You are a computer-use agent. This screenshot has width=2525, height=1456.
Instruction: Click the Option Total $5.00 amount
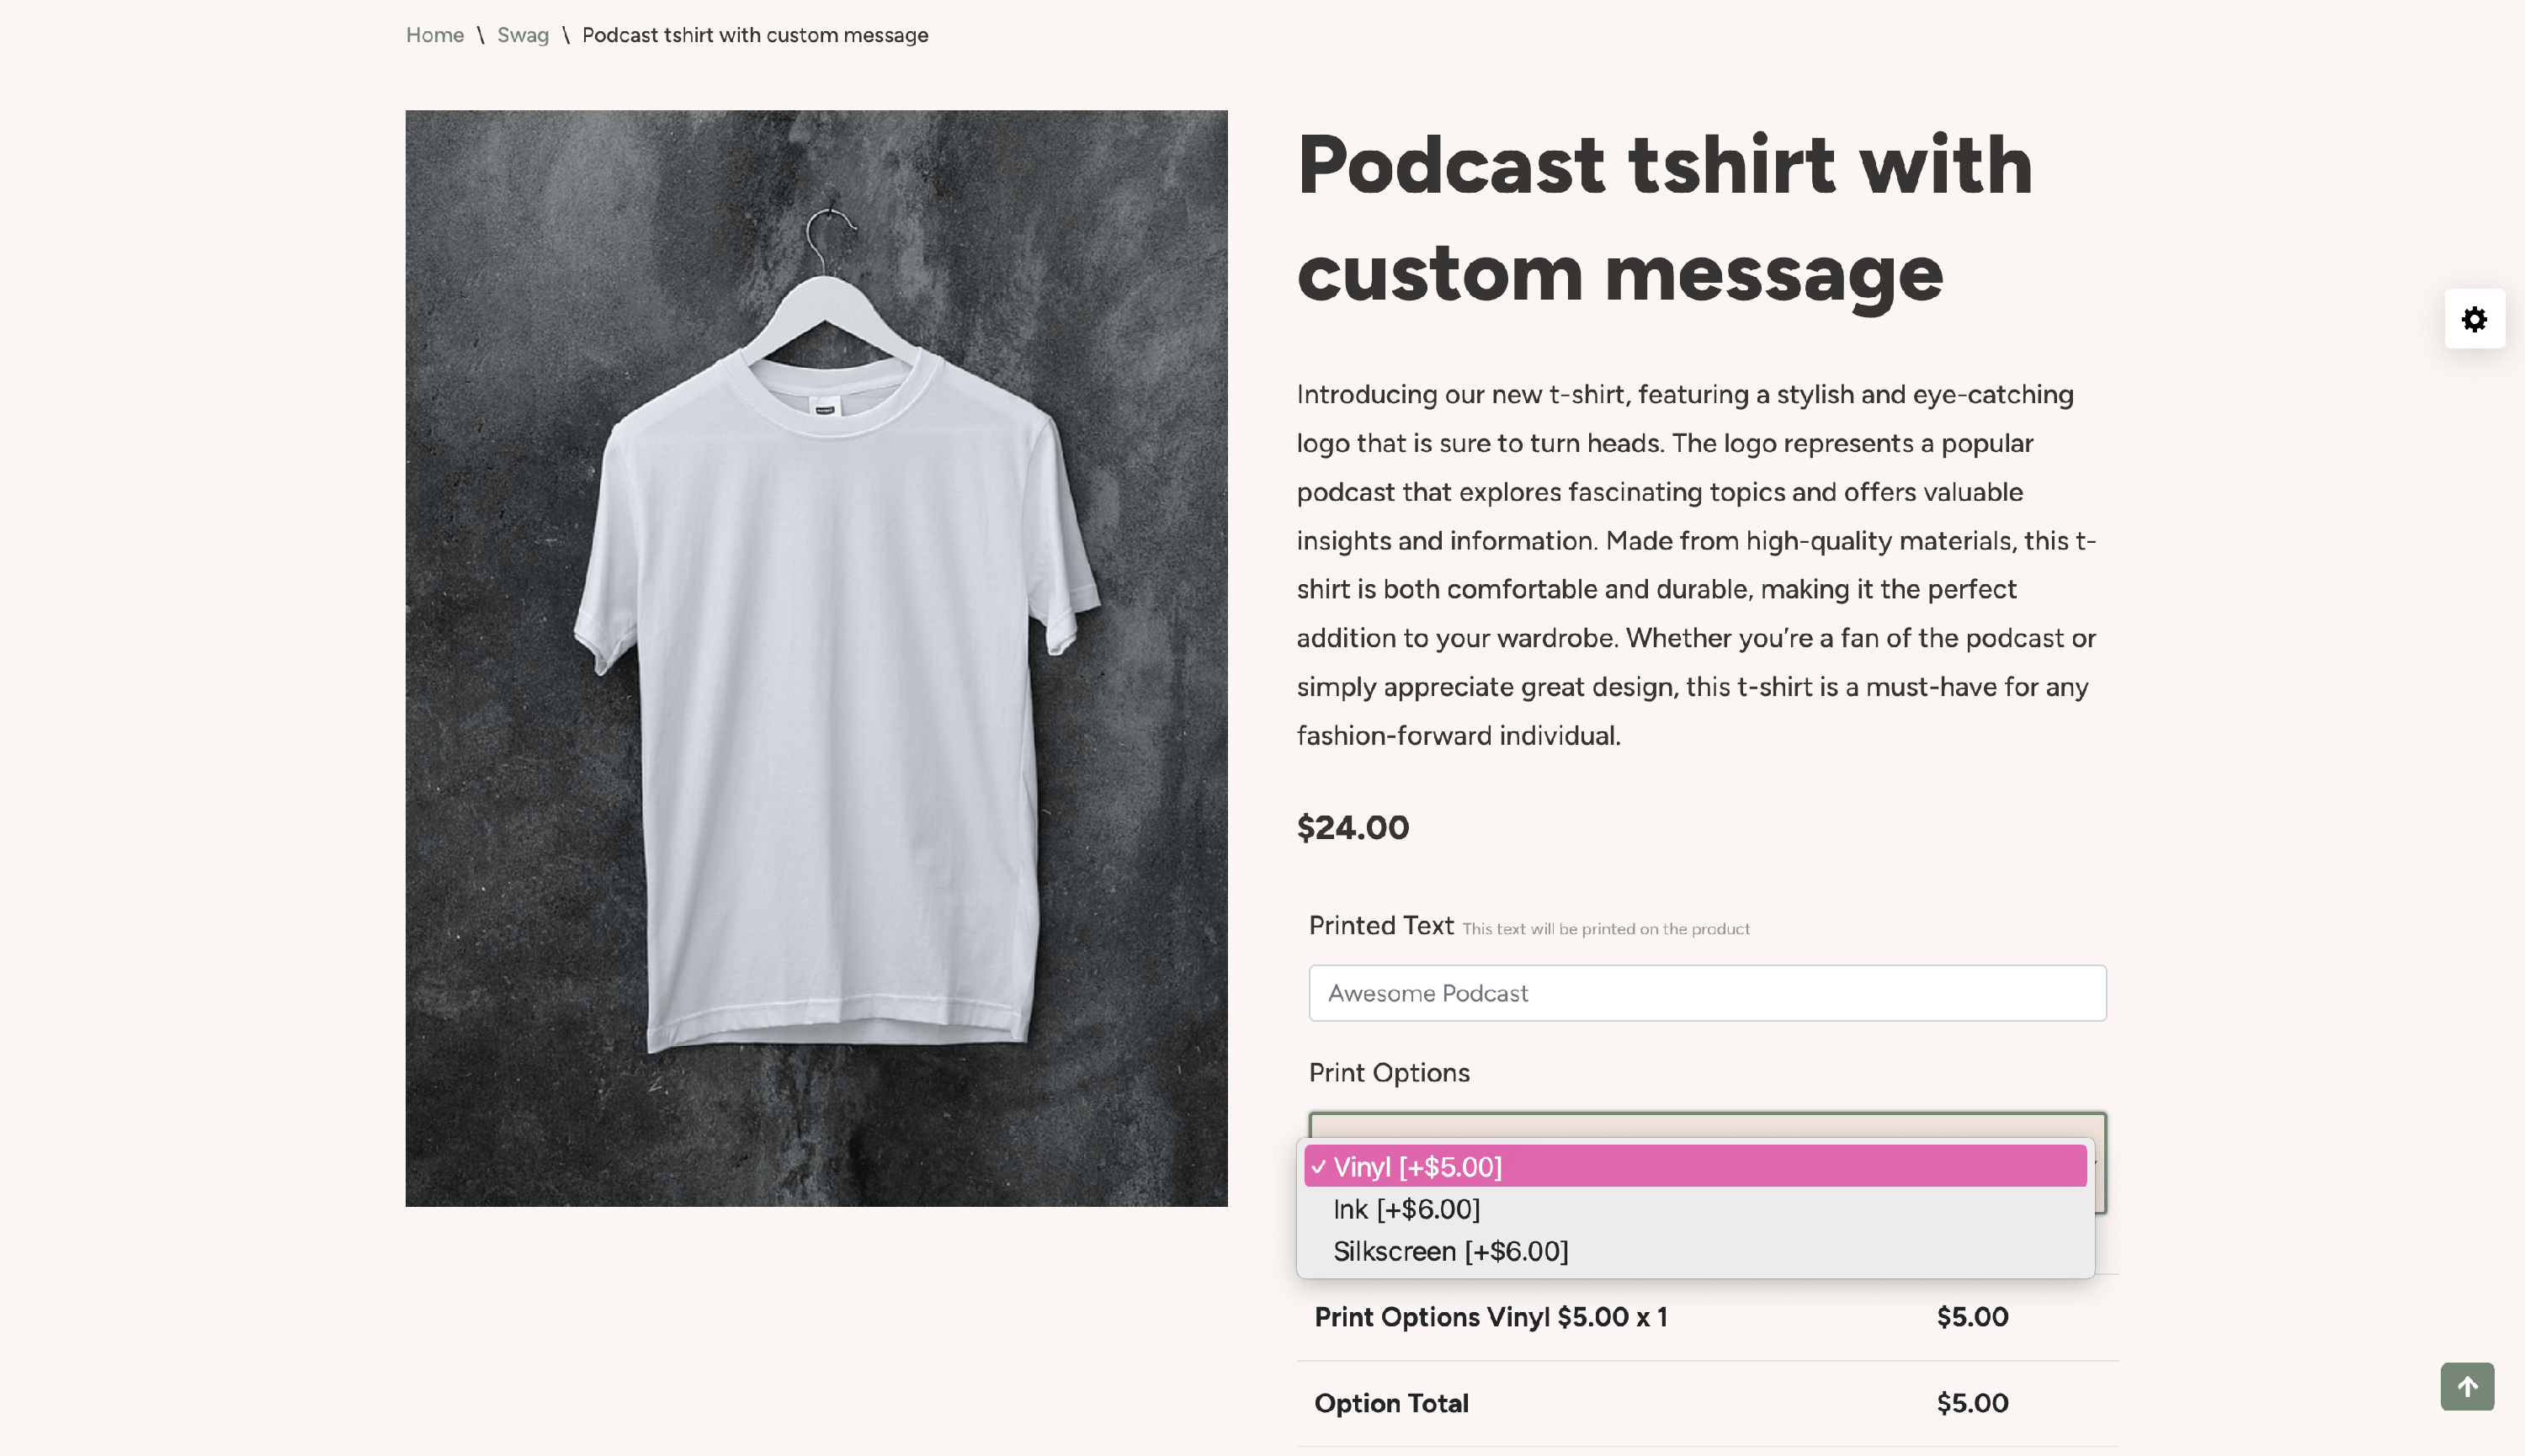click(1971, 1403)
